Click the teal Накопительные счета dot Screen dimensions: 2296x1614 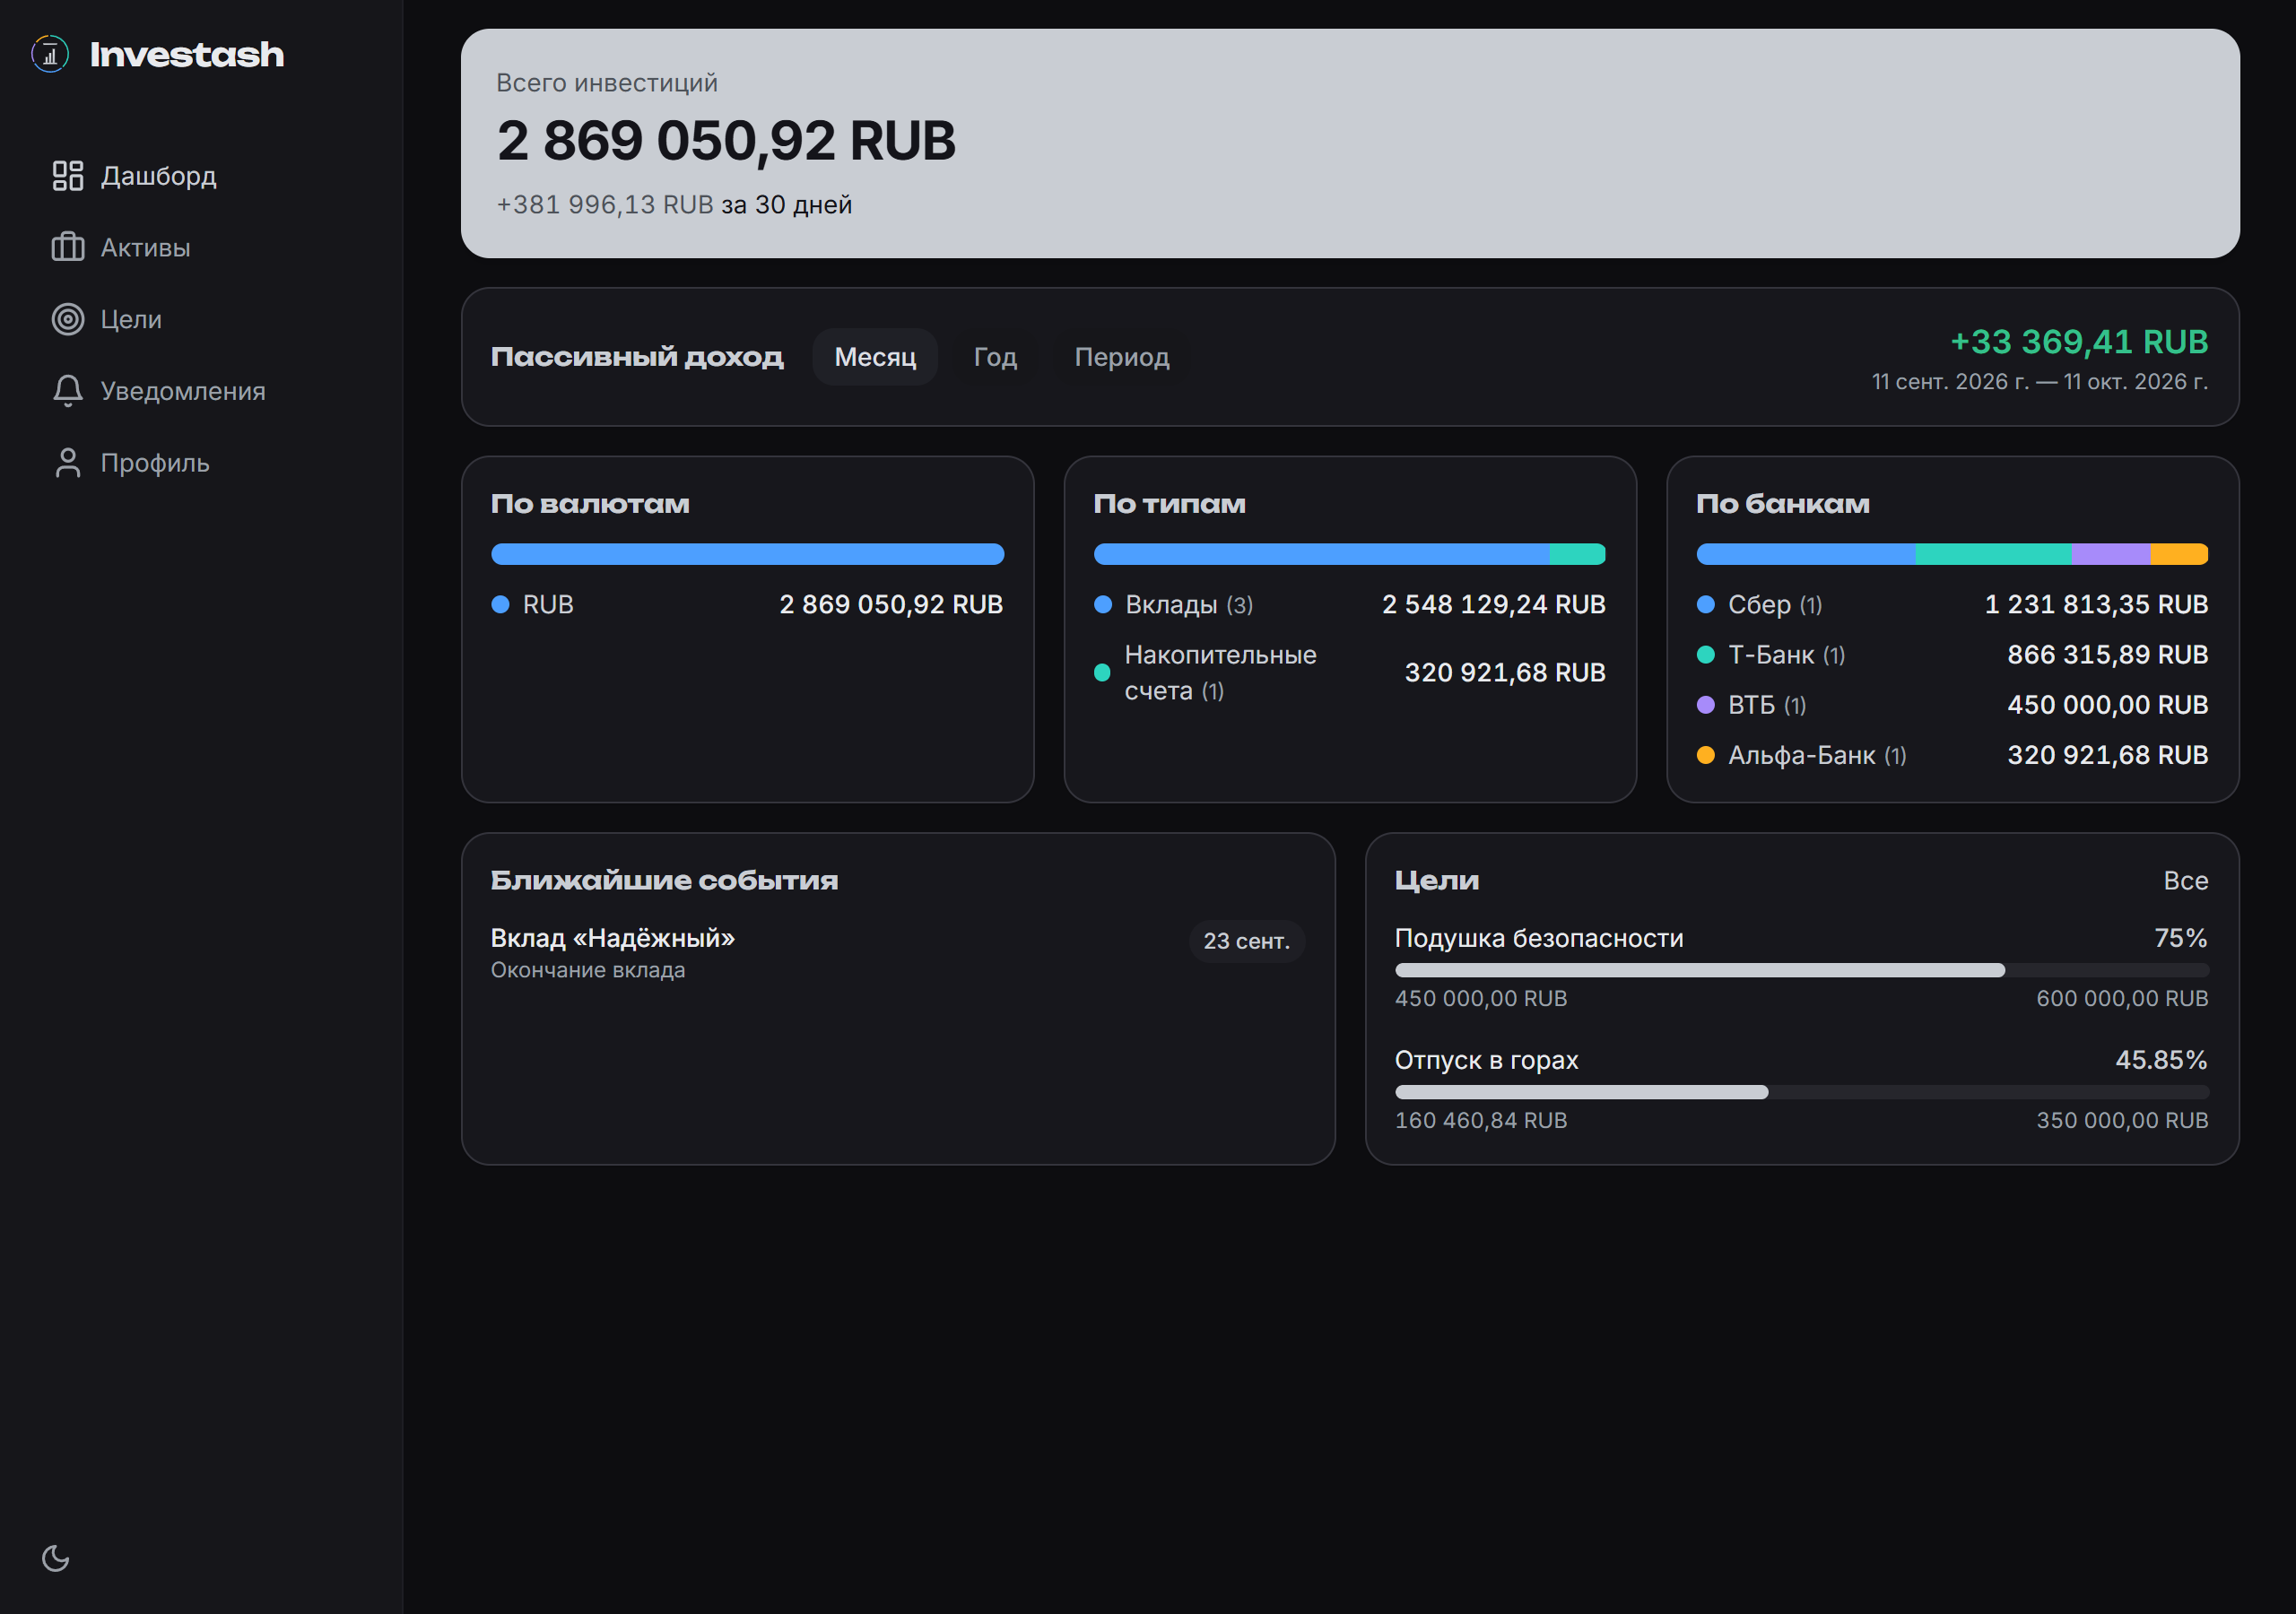[1102, 673]
